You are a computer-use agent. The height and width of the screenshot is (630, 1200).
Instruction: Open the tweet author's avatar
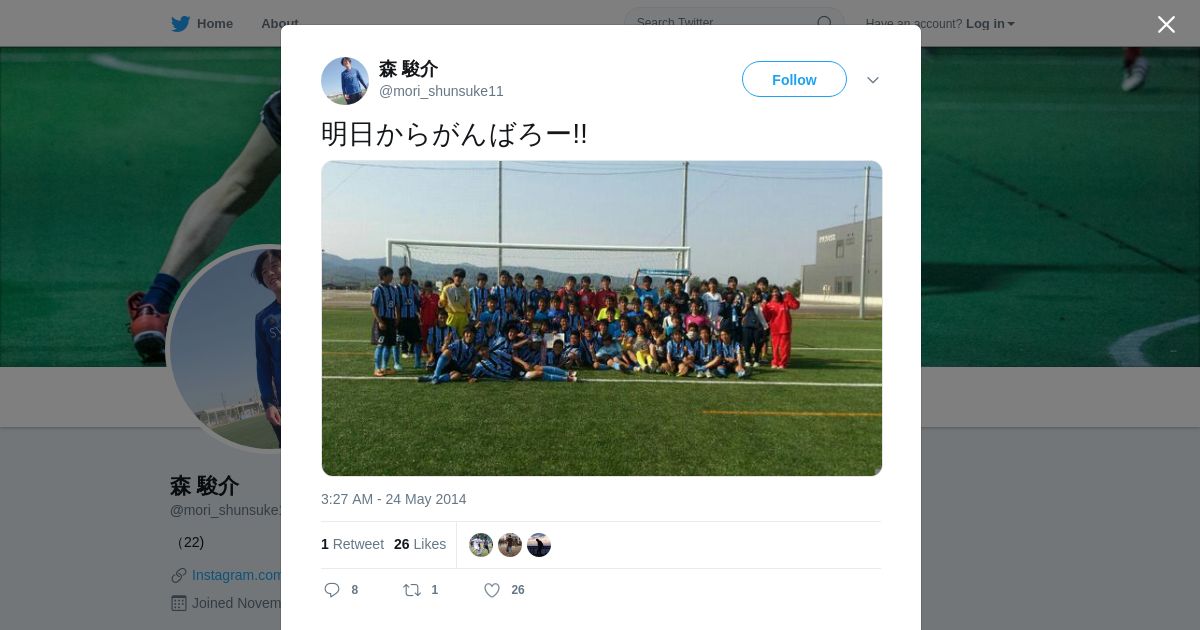click(345, 81)
